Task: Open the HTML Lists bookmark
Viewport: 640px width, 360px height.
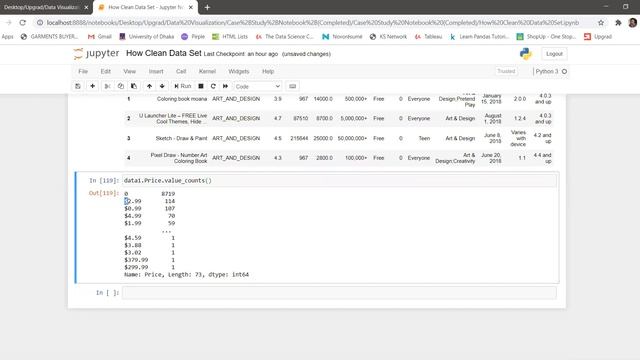Action: tap(230, 37)
